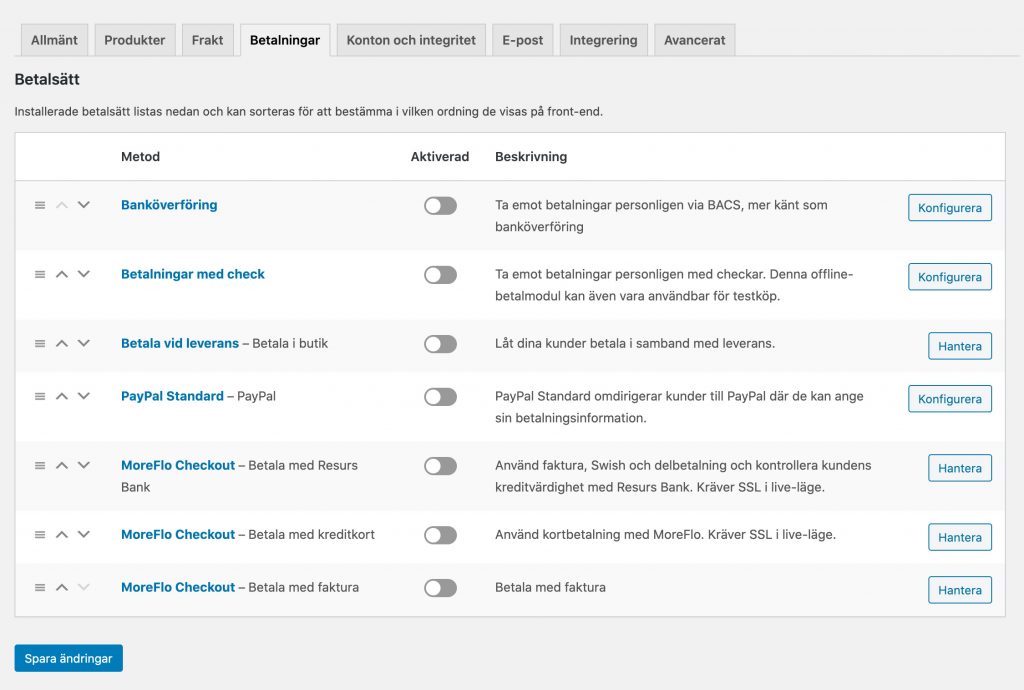Click Konfigurera for PayPal Standard
This screenshot has height=690, width=1024.
click(x=950, y=399)
